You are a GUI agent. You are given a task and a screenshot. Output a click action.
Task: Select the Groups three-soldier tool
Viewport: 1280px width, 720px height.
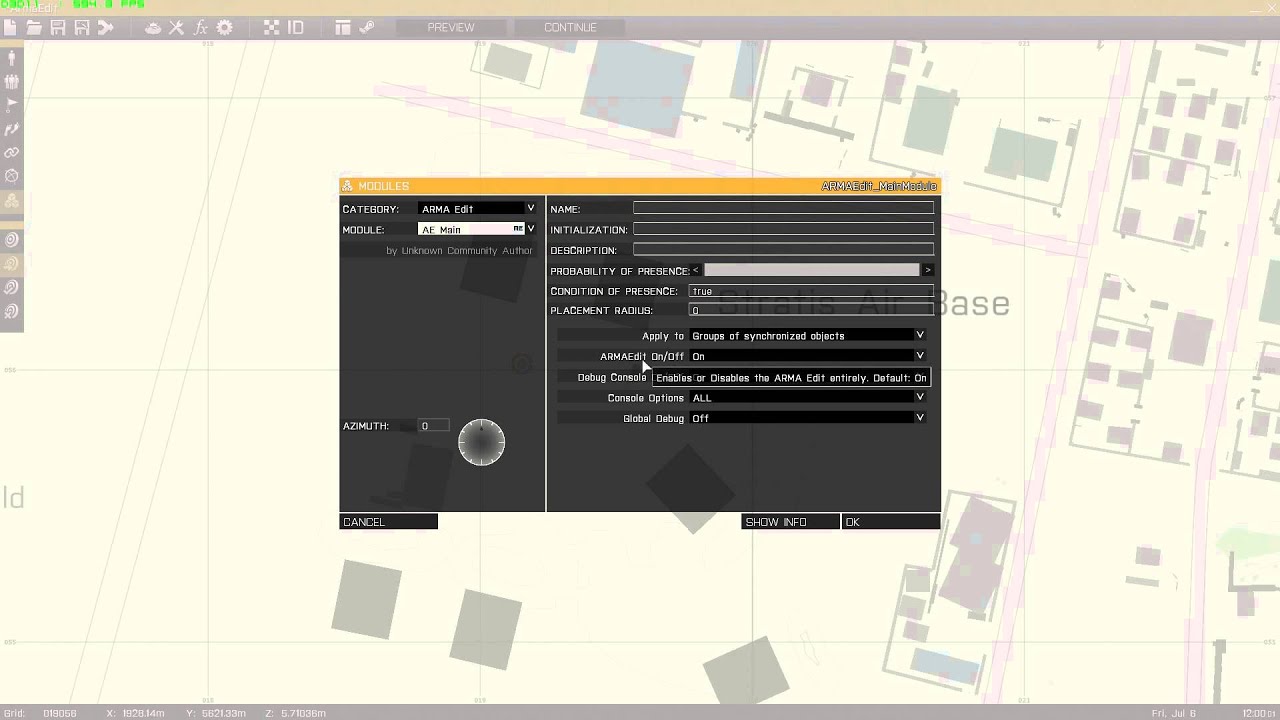[12, 83]
